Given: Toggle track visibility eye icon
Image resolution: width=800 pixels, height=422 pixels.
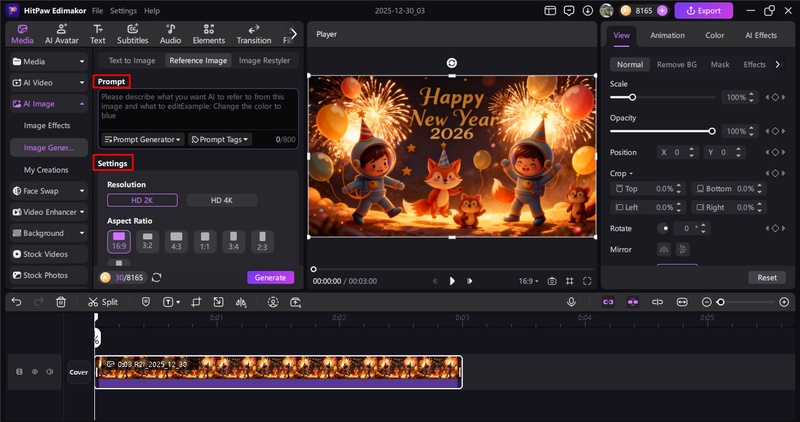Looking at the screenshot, I should 34,372.
